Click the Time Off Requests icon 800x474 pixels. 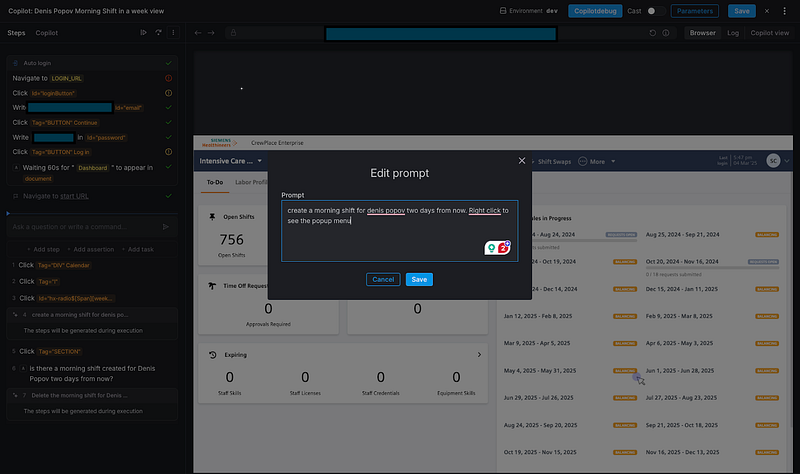(x=212, y=286)
